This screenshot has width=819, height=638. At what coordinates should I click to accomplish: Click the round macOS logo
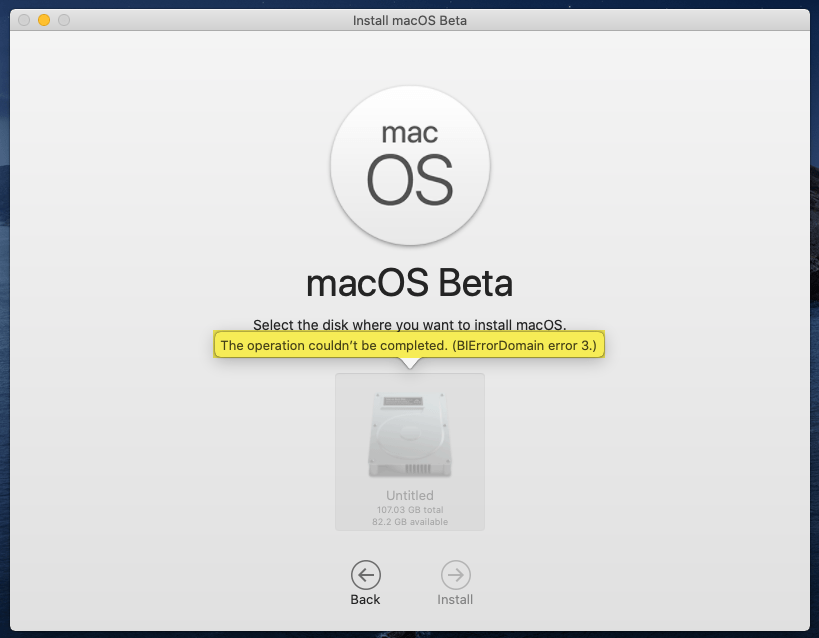click(410, 166)
